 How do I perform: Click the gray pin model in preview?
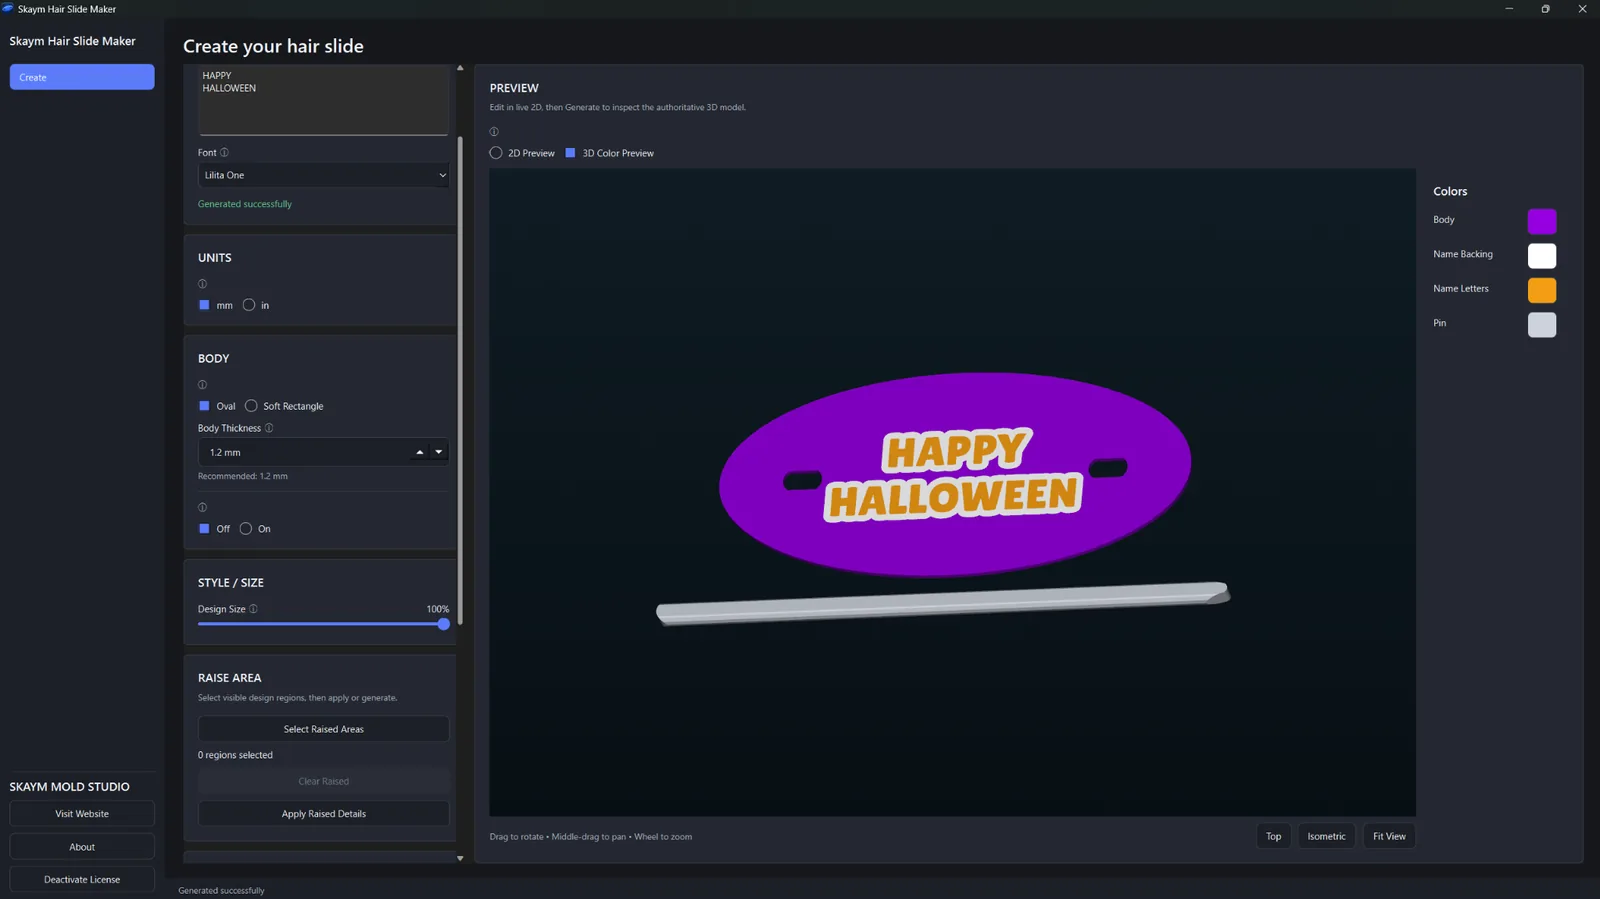pos(942,602)
